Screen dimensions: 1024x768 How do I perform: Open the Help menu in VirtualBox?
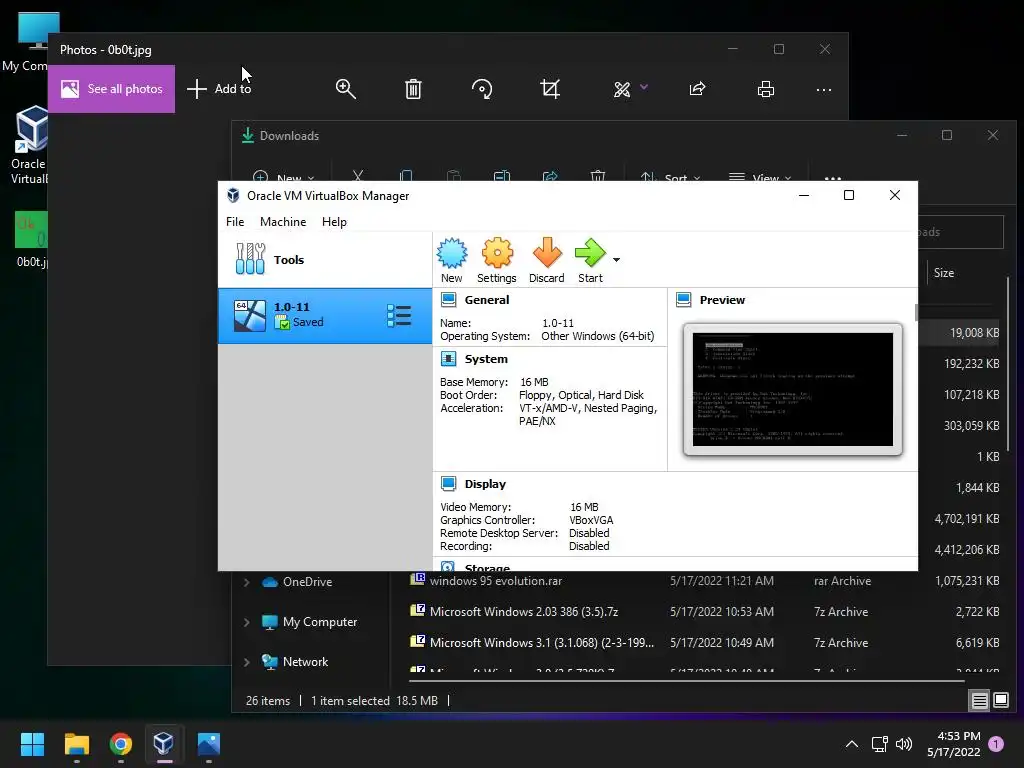334,222
